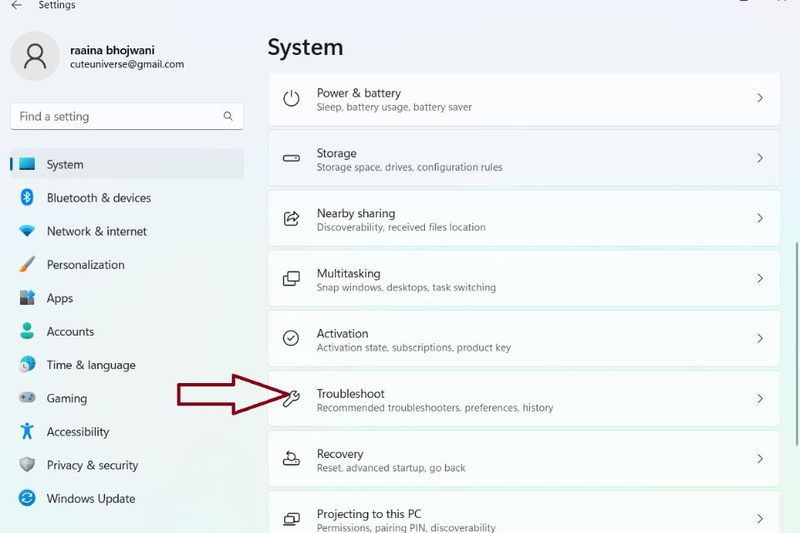Open Nearby sharing via its chevron
Viewport: 800px width, 533px height.
pos(760,218)
